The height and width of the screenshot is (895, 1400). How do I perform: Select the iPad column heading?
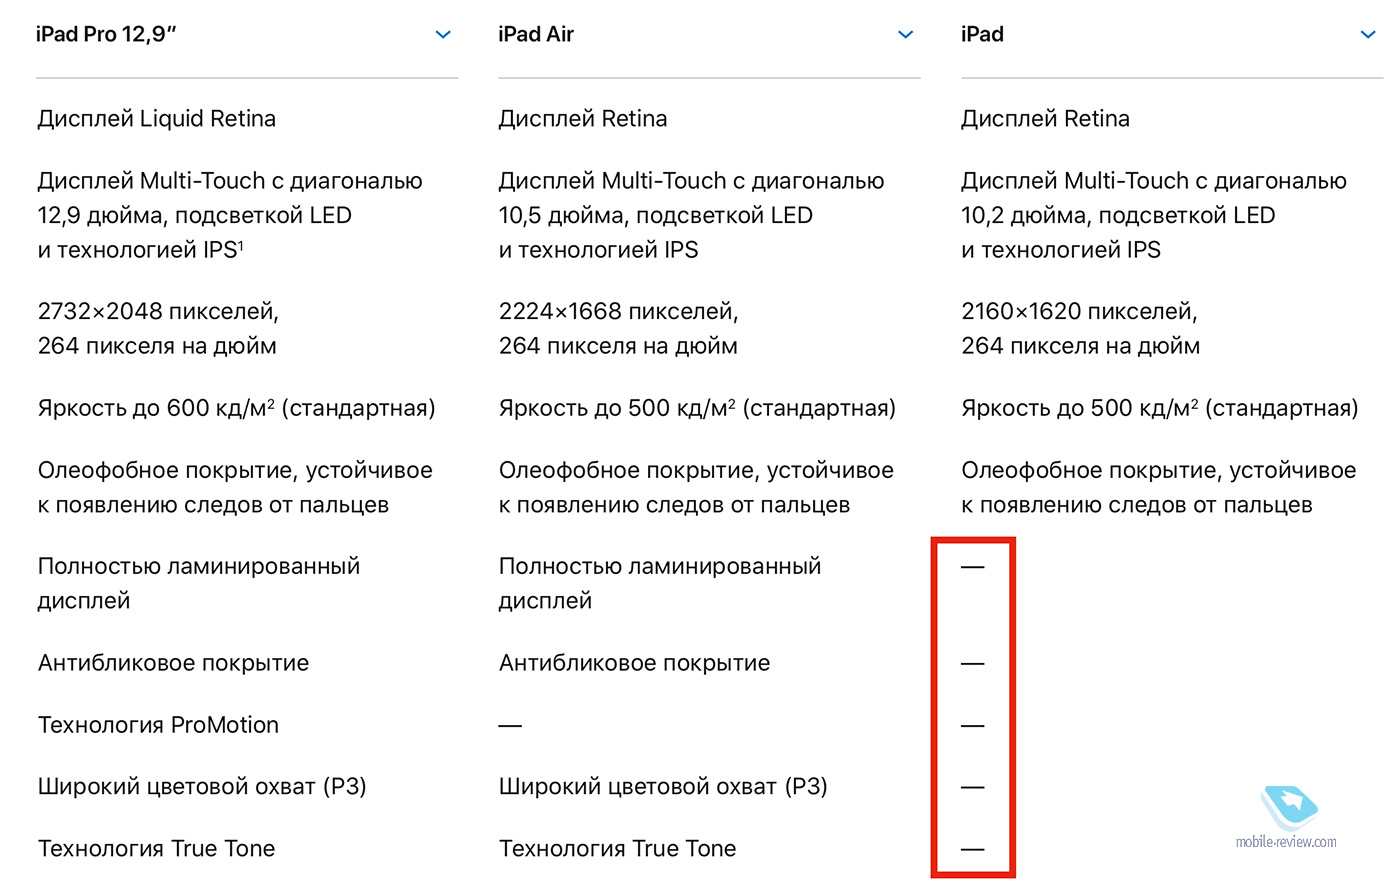click(x=982, y=34)
